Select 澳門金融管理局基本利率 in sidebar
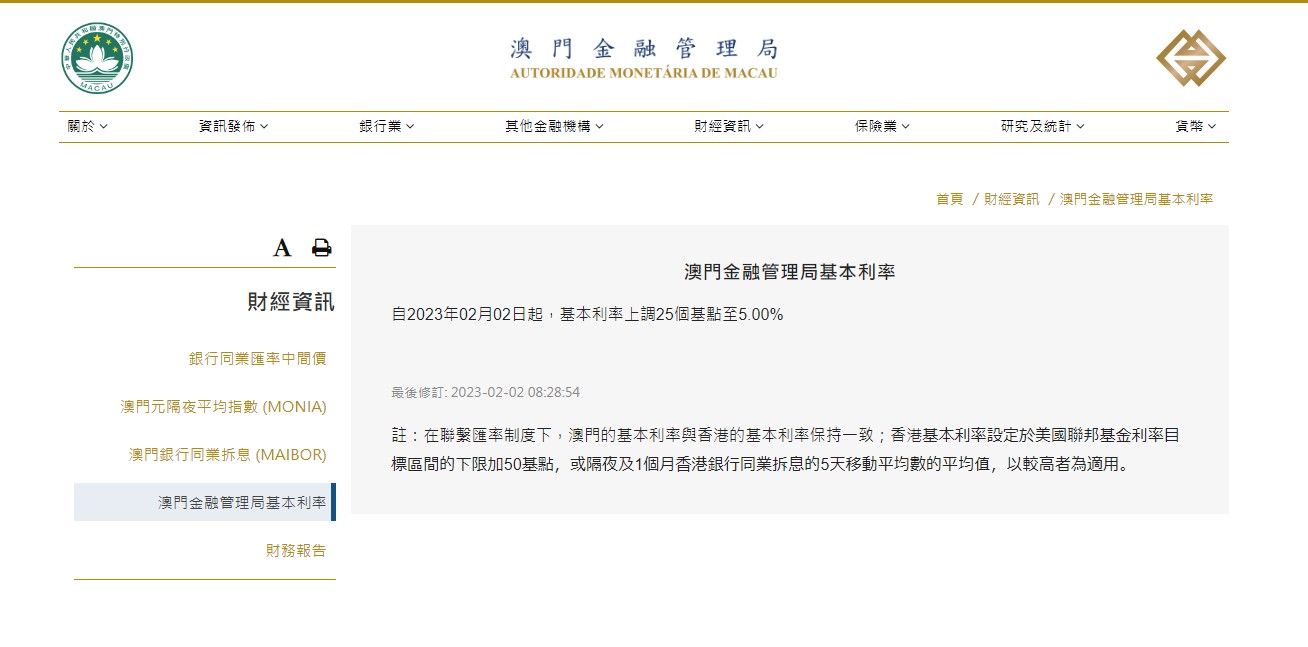 click(x=242, y=502)
